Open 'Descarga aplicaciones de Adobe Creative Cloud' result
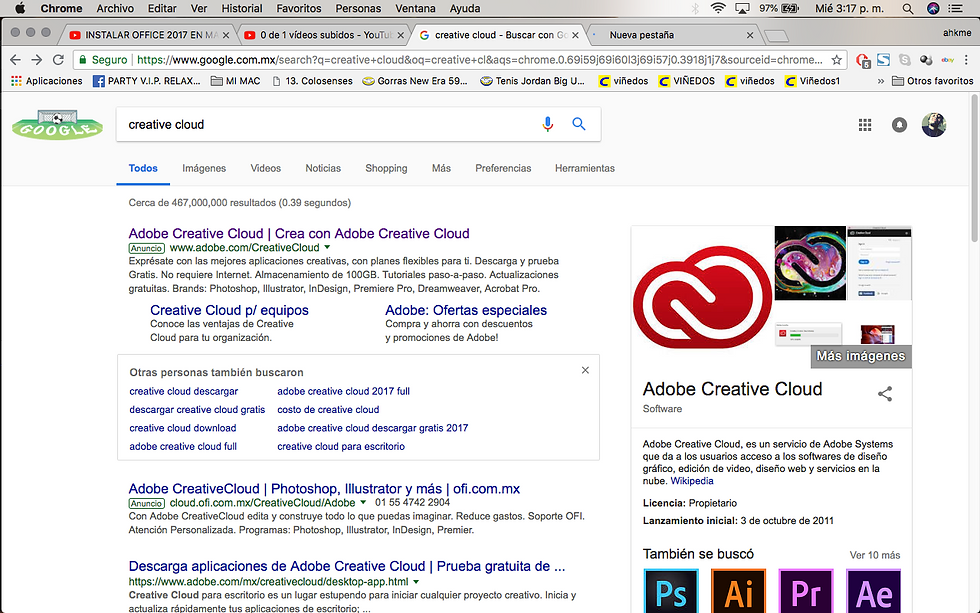The height and width of the screenshot is (613, 980). 347,566
